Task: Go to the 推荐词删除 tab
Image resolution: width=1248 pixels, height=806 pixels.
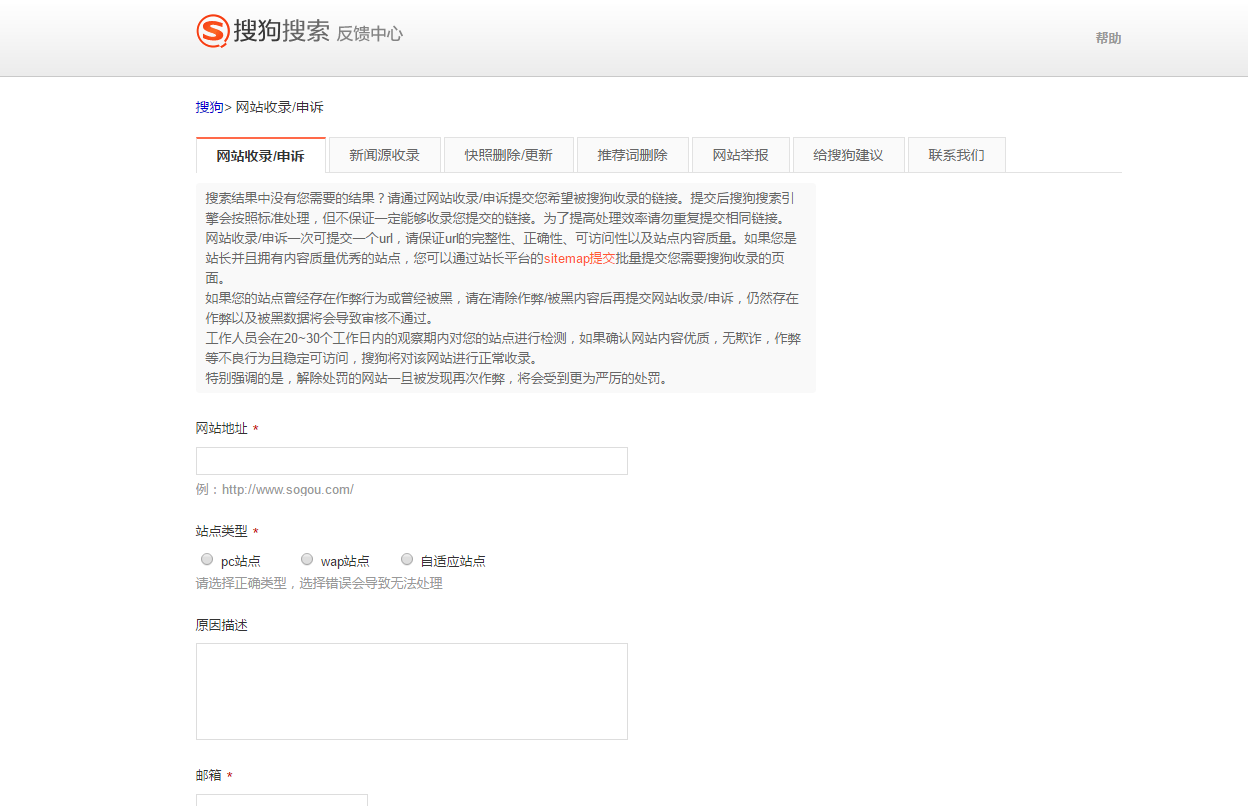Action: pyautogui.click(x=632, y=155)
